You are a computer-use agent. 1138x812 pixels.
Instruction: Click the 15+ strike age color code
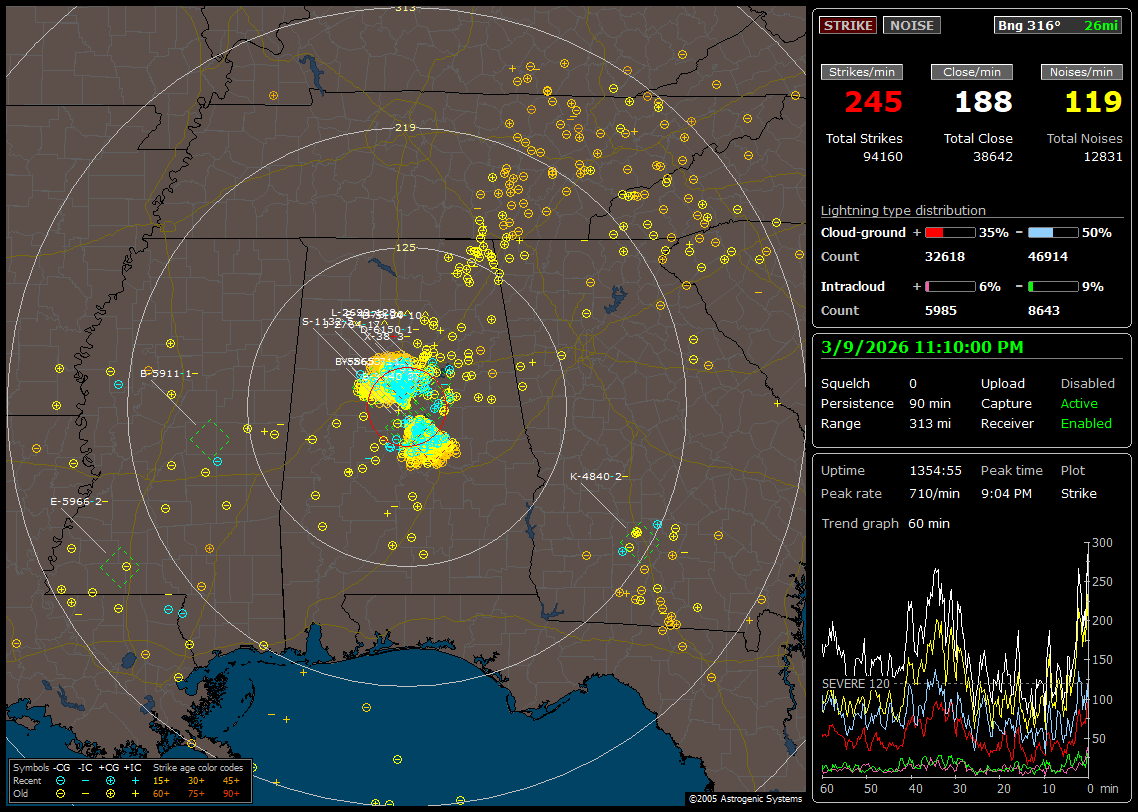(161, 780)
